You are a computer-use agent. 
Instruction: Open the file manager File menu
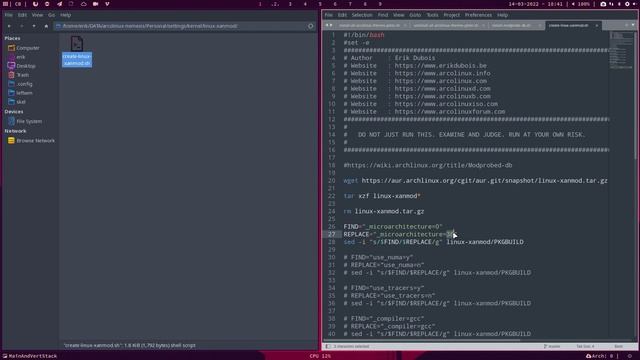[9, 15]
